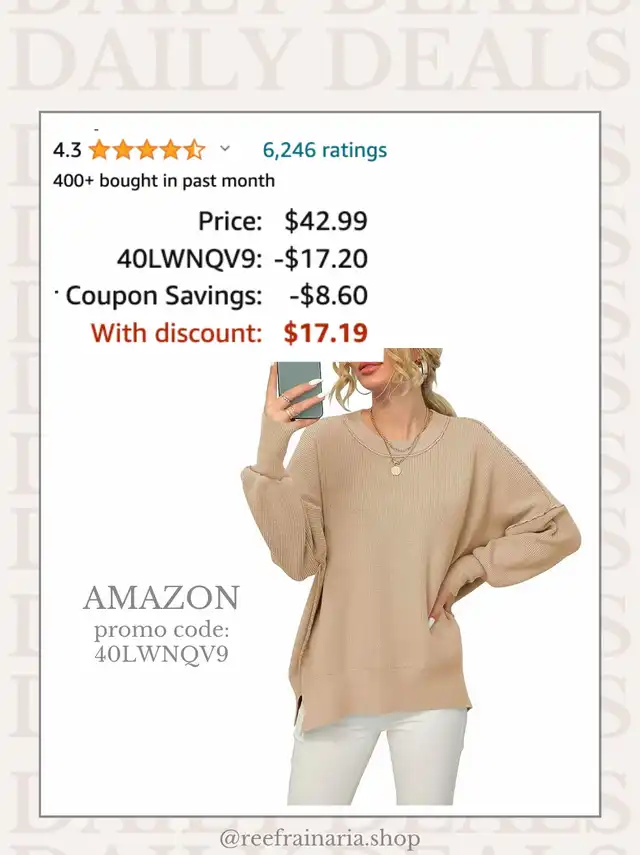
Task: Click the -$17.20 promo discount amount
Action: (x=321, y=258)
